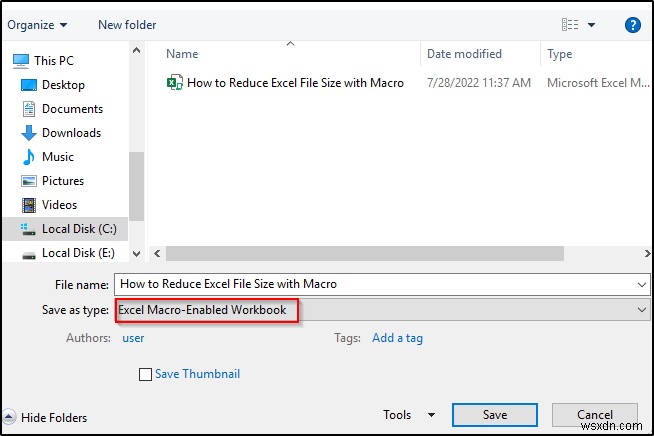This screenshot has height=436, width=654.
Task: Click the 7/28/2022 11:37 AM date cell
Action: tap(478, 83)
